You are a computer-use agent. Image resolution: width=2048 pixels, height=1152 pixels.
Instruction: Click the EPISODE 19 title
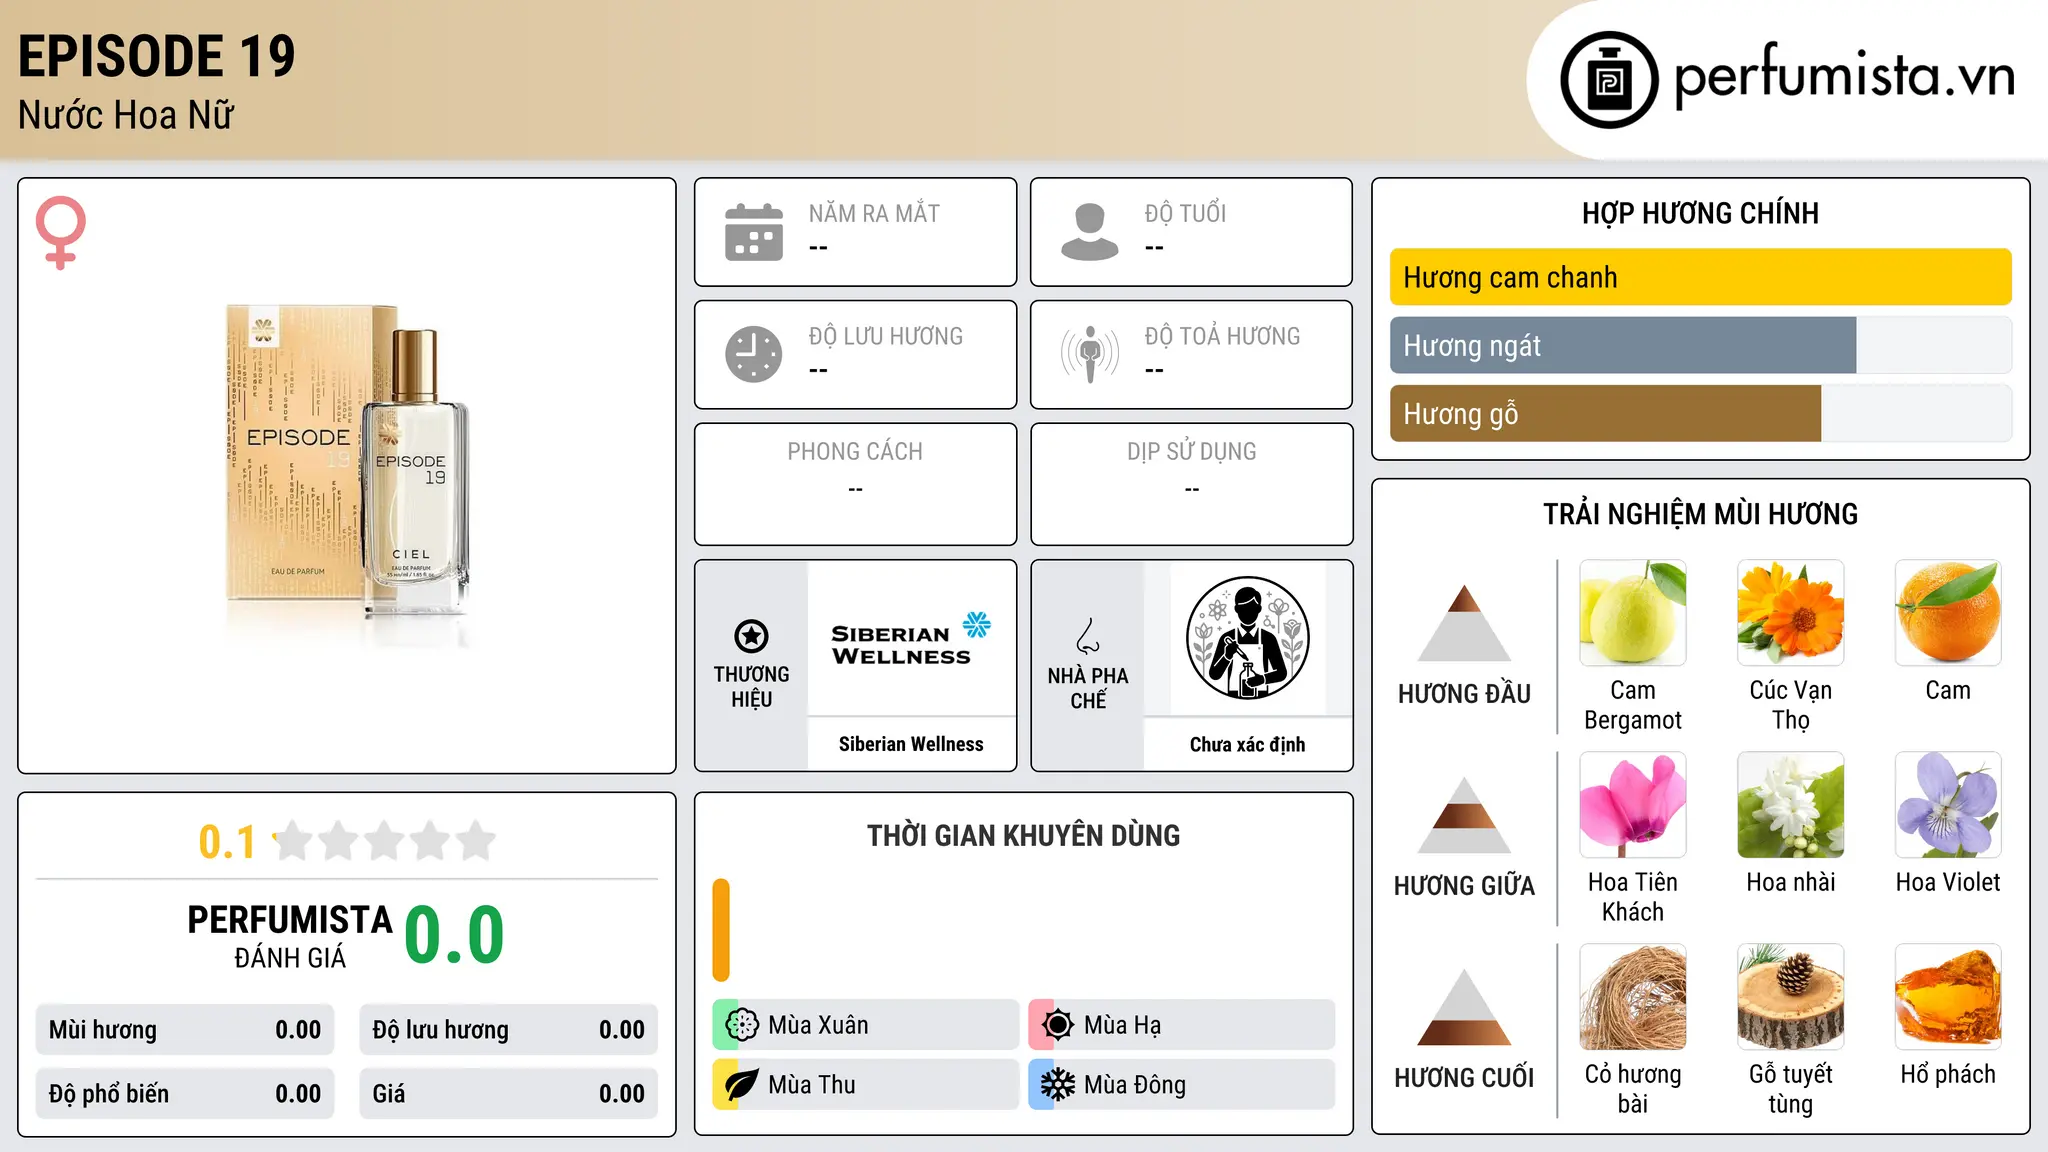[x=157, y=56]
